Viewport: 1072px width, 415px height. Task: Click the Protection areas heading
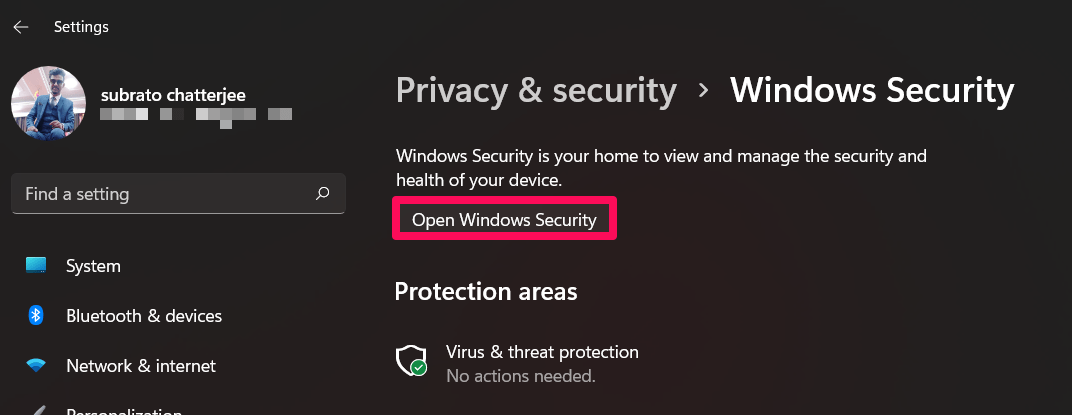coord(486,291)
